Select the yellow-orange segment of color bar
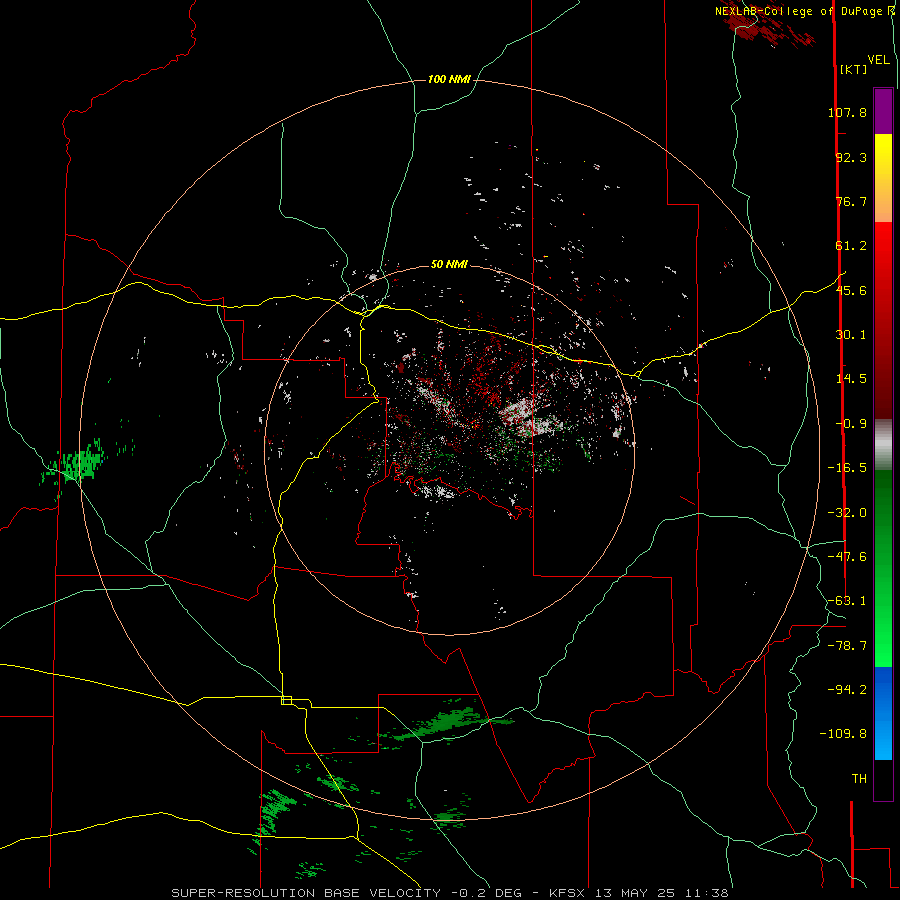900x900 pixels. [883, 178]
